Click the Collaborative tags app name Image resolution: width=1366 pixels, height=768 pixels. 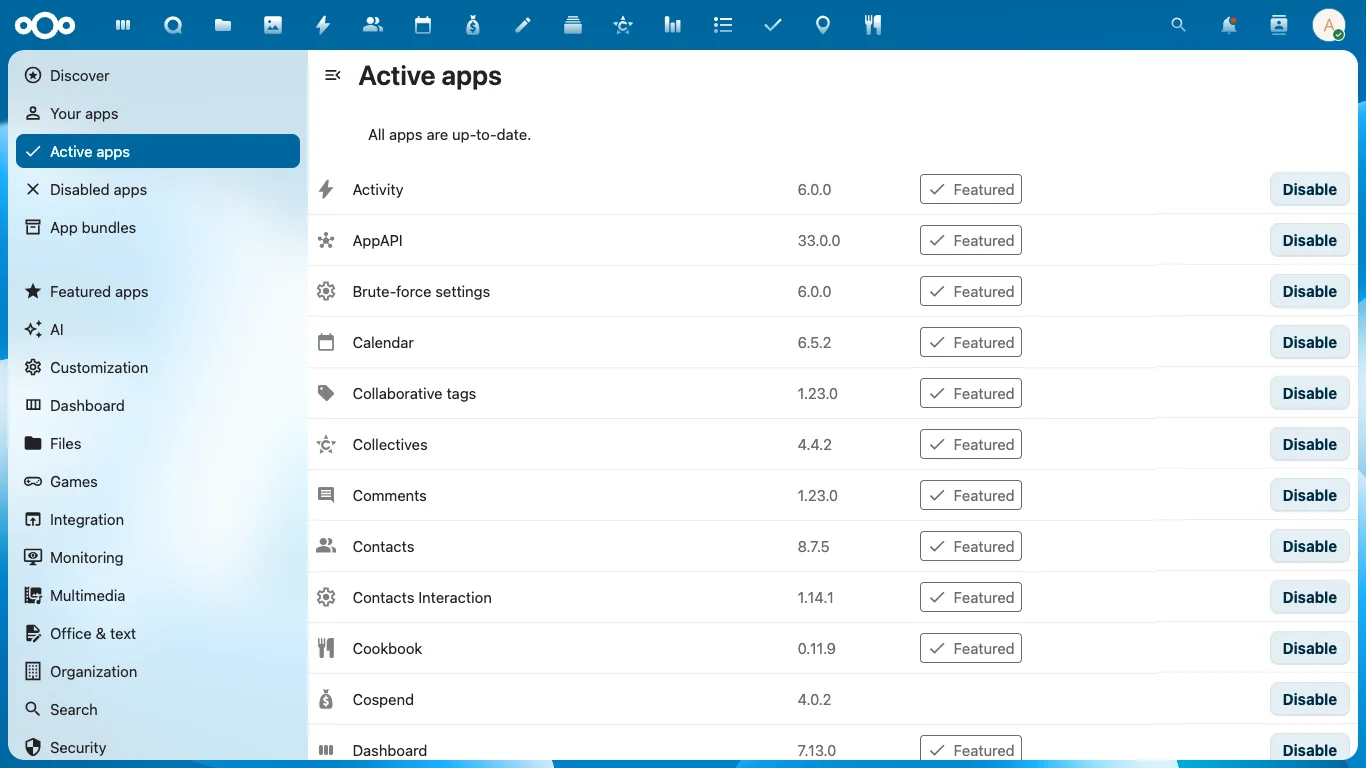(414, 393)
